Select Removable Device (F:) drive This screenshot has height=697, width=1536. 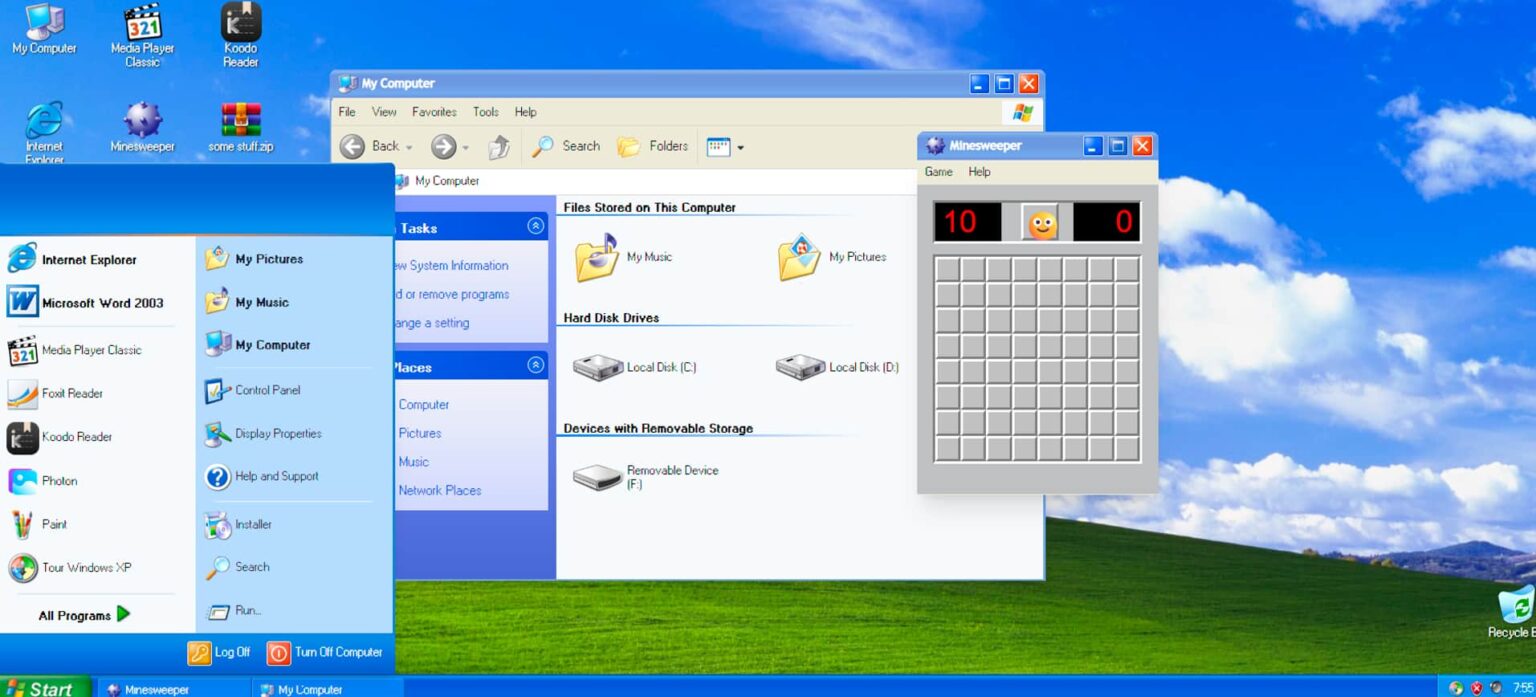[646, 477]
